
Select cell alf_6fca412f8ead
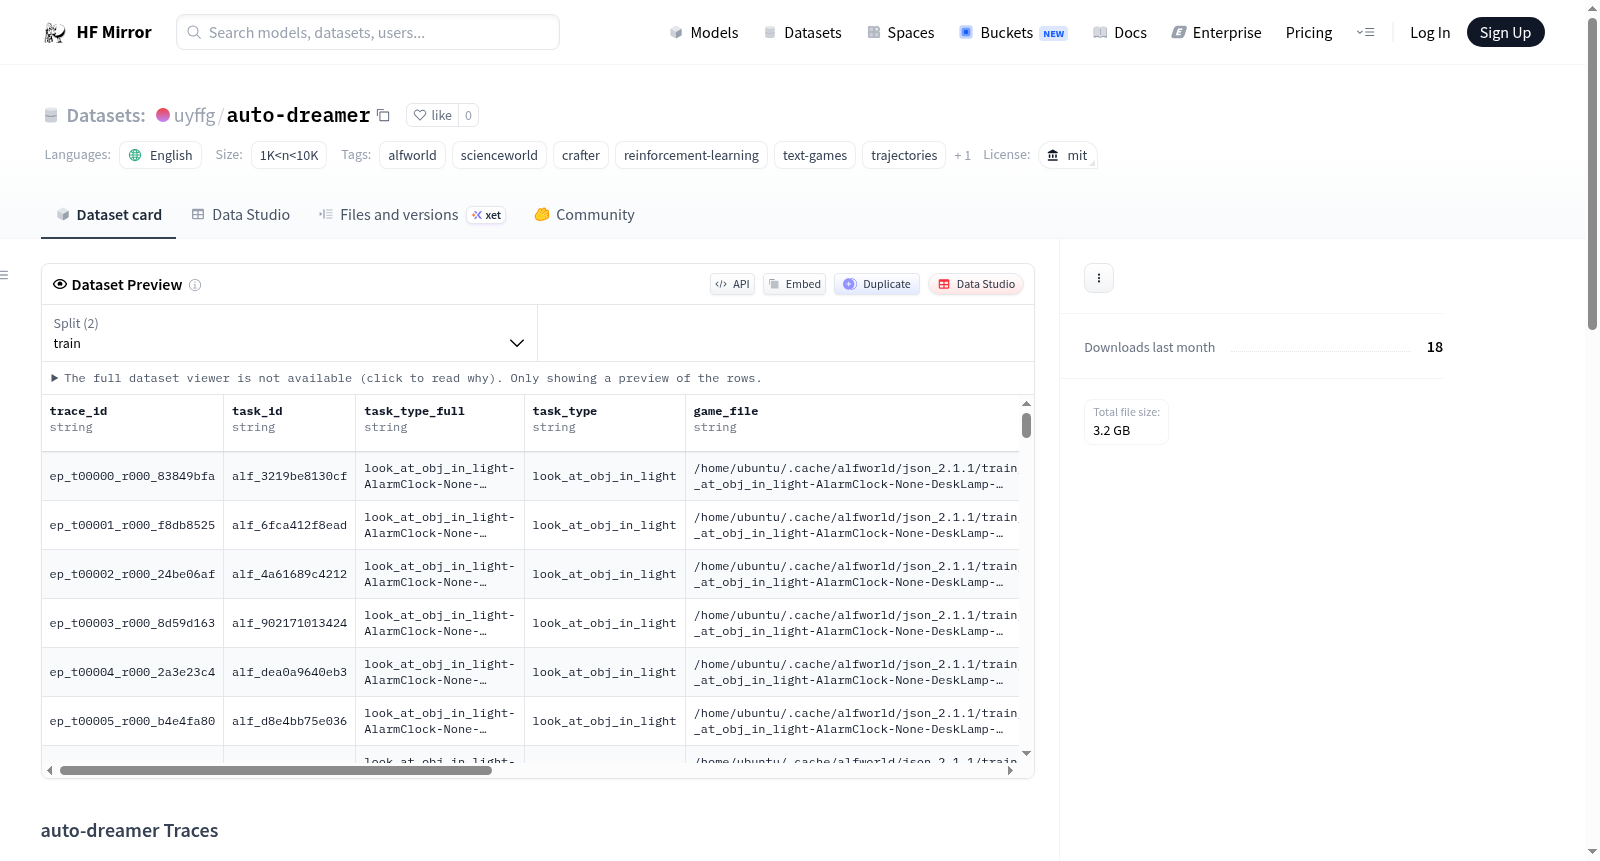[290, 525]
